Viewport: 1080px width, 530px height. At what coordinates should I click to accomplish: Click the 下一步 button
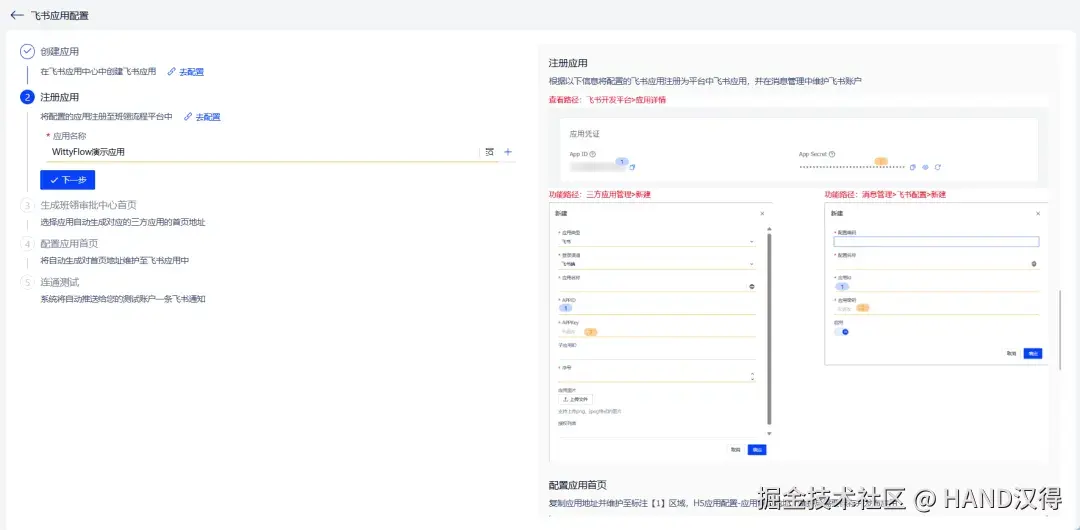point(68,180)
